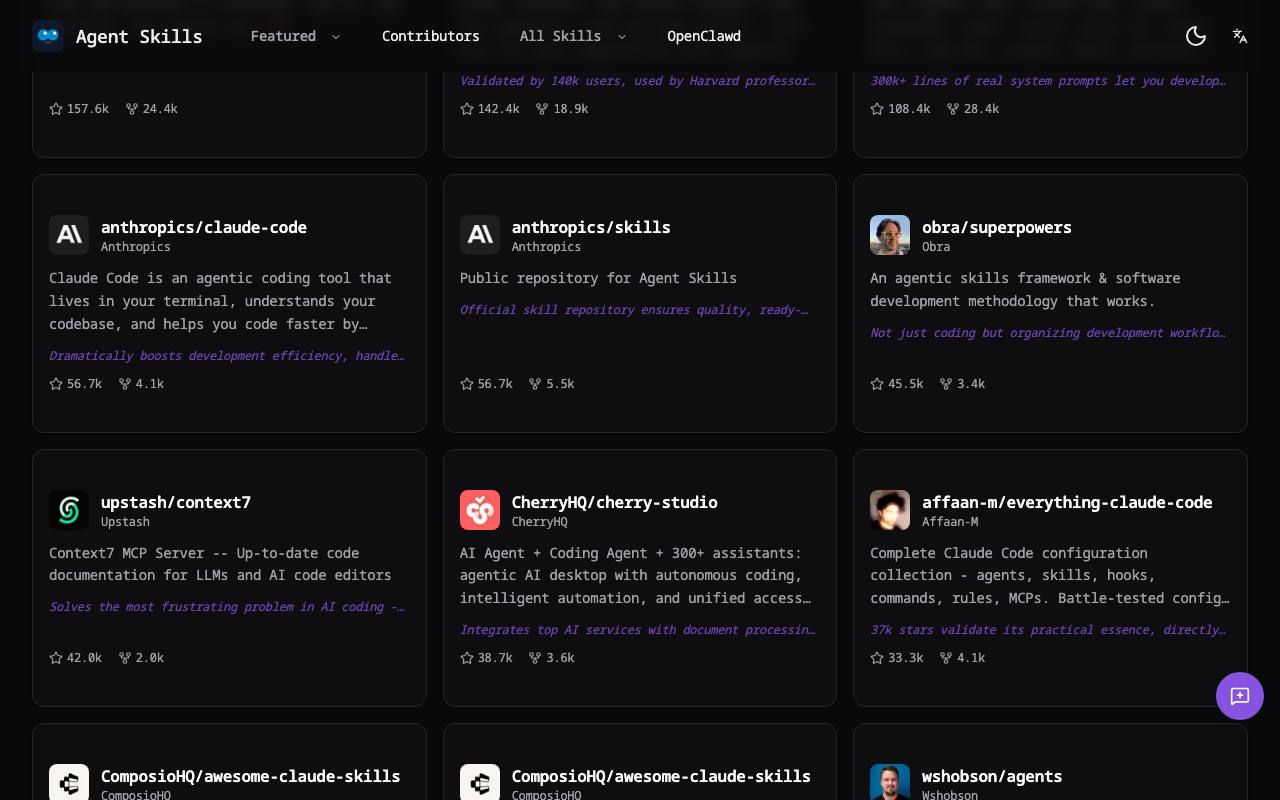Viewport: 1280px width, 800px height.
Task: Click the fork icon beside 18.9k
Action: click(542, 109)
